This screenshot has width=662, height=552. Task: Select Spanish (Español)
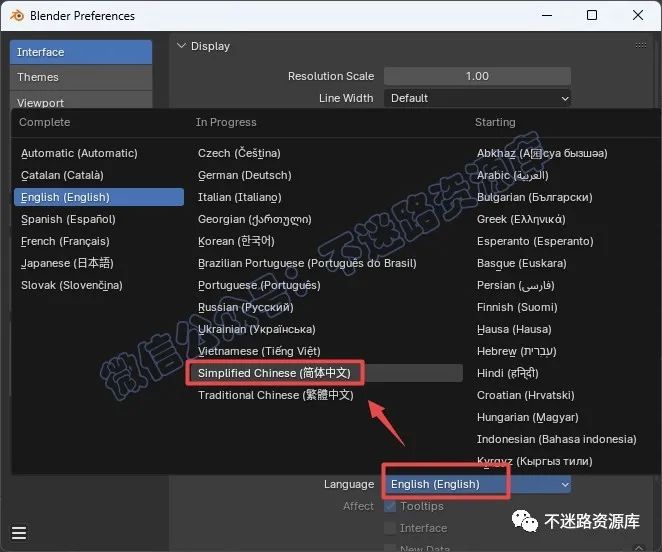pyautogui.click(x=99, y=219)
